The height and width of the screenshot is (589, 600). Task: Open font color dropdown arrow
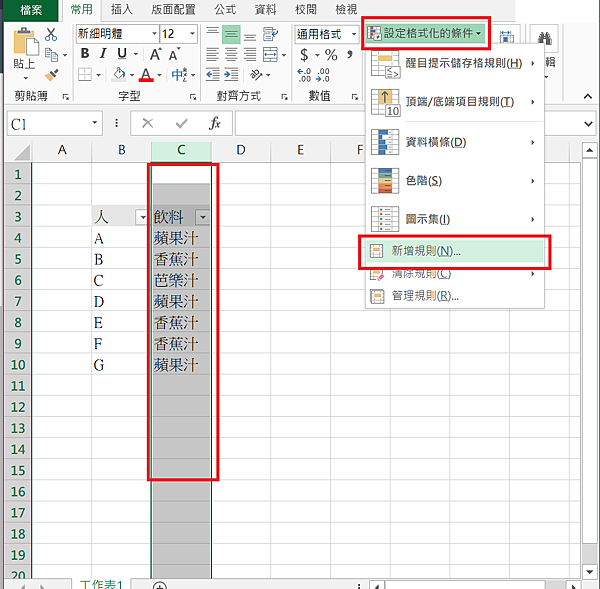(x=159, y=75)
